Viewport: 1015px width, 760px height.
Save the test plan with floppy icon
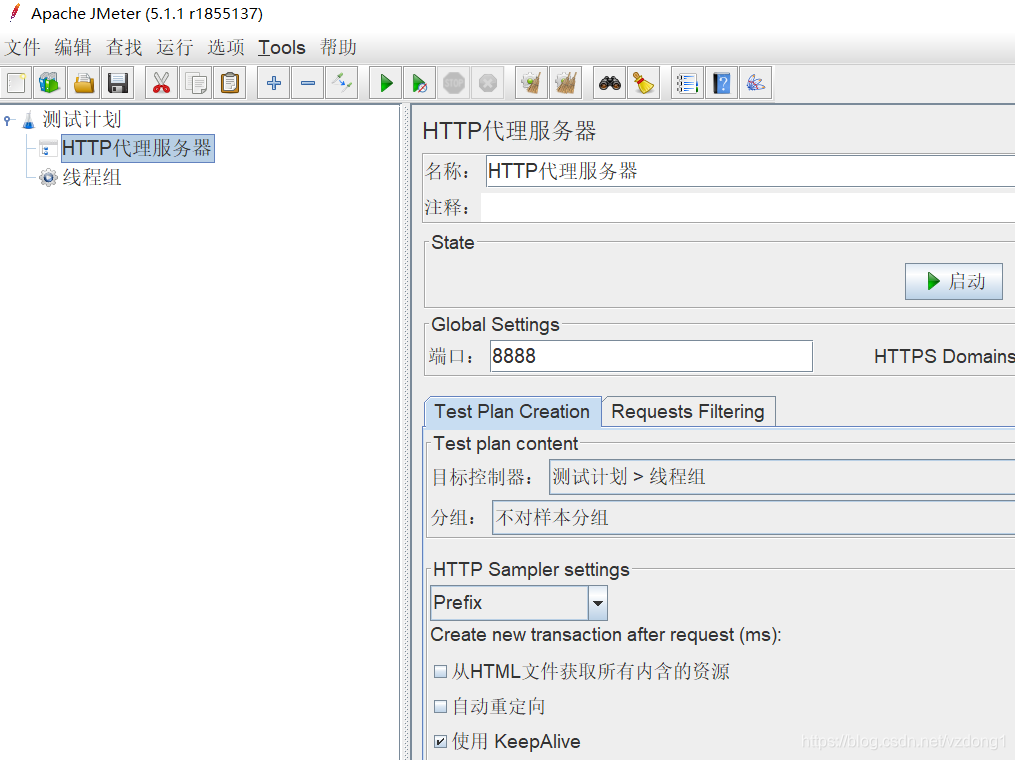(x=118, y=83)
